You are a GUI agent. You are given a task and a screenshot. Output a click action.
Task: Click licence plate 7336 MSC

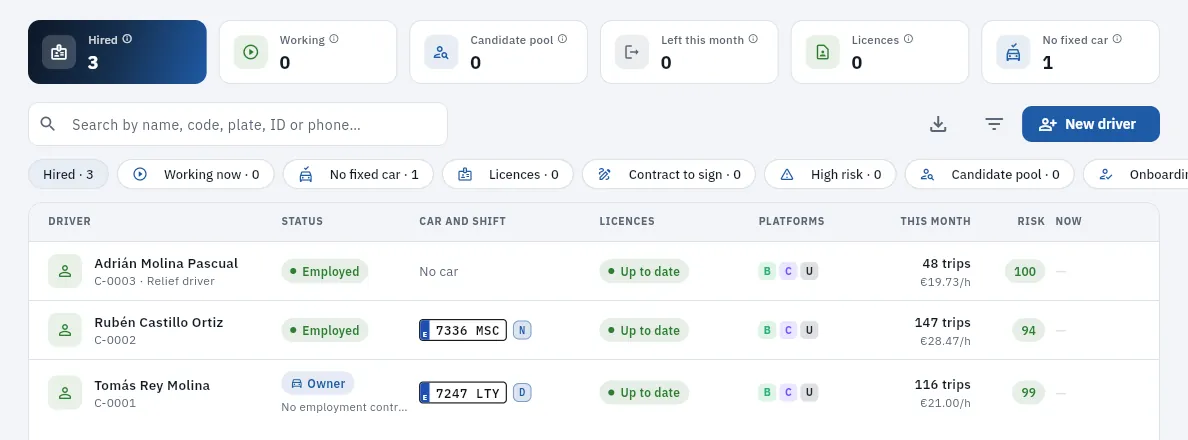coord(463,330)
